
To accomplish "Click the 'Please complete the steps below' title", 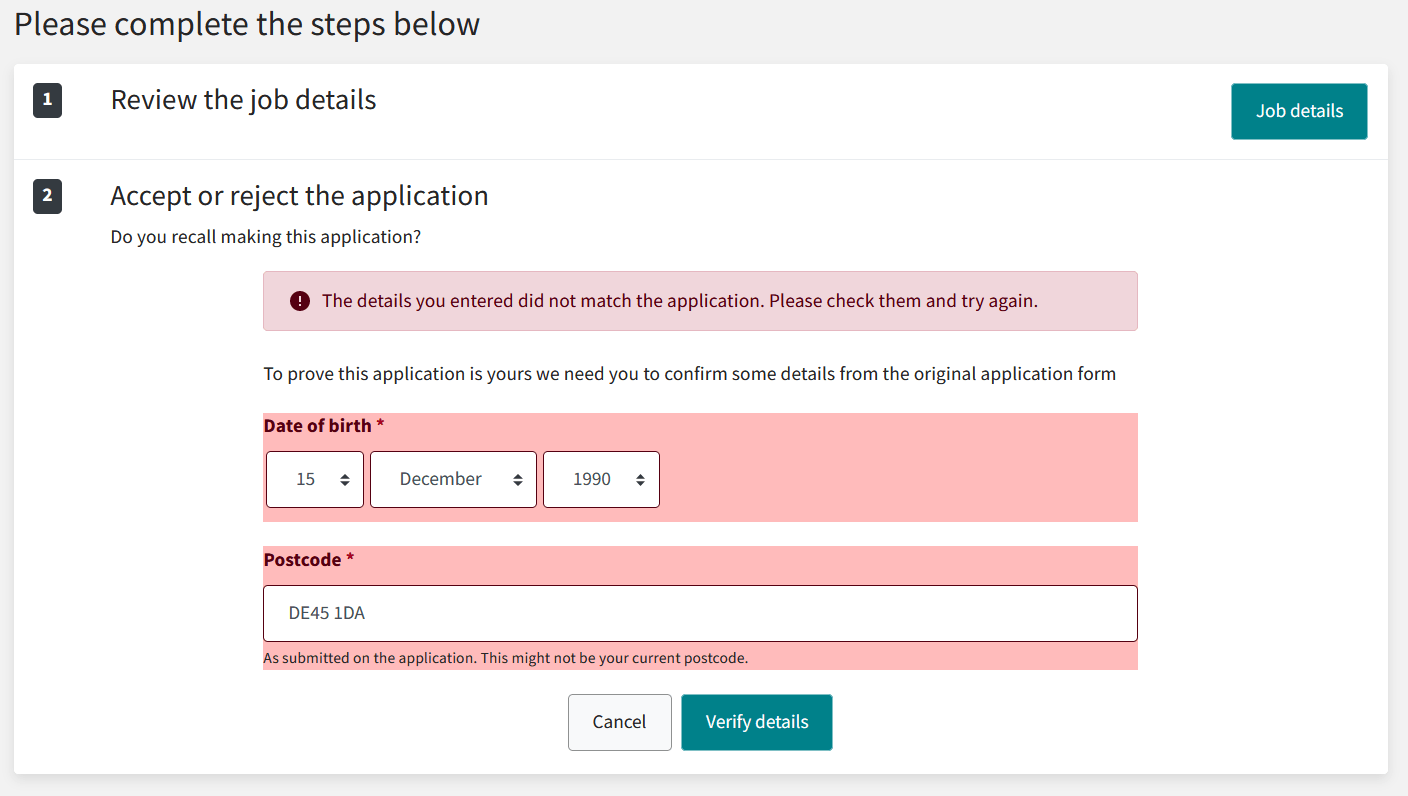I will [247, 24].
